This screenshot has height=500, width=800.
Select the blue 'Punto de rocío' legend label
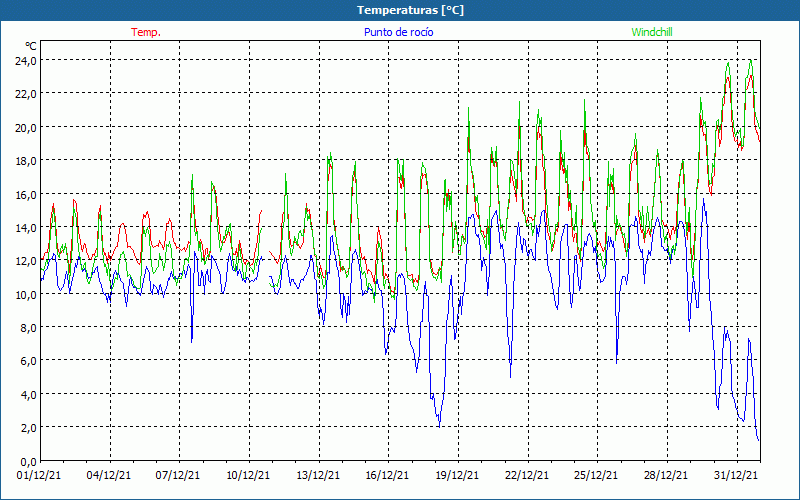[x=398, y=32]
